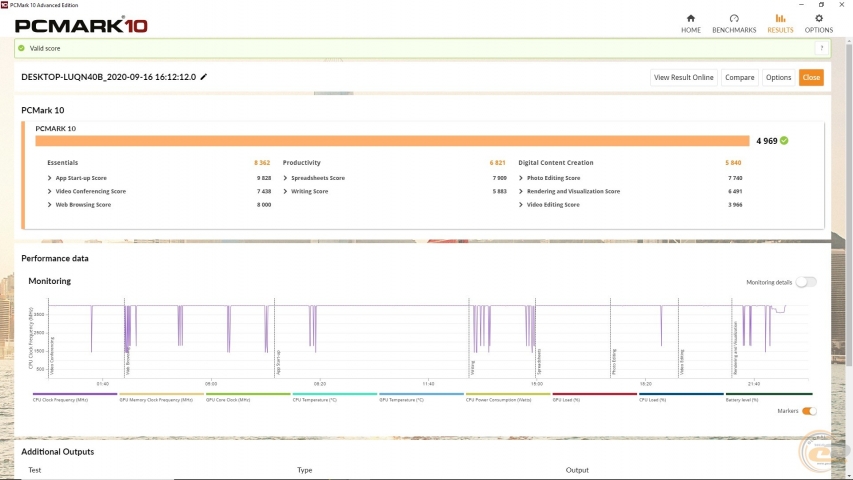Expand App Start-up Score row
The height and width of the screenshot is (480, 853).
pyautogui.click(x=50, y=178)
